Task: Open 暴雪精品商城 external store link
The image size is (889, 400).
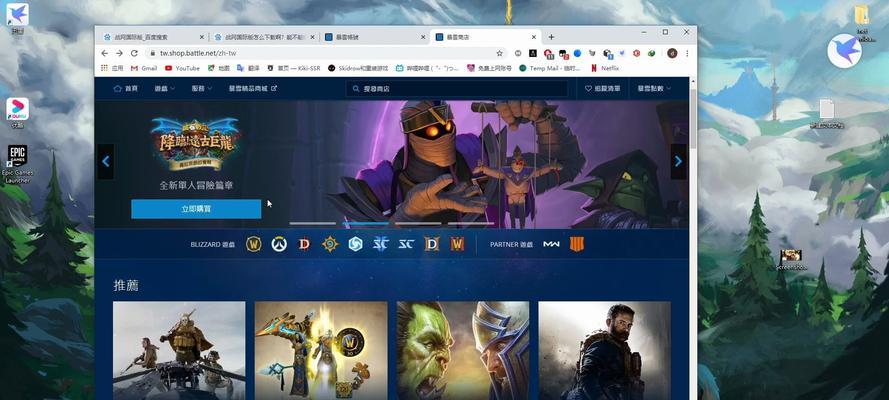Action: (x=253, y=89)
